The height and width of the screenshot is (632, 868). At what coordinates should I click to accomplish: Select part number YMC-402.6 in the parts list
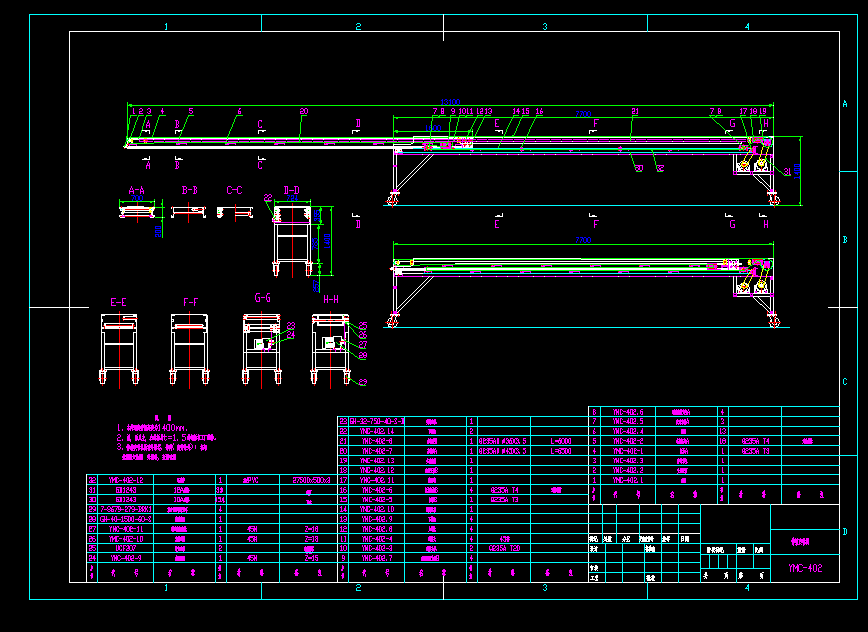(x=628, y=412)
